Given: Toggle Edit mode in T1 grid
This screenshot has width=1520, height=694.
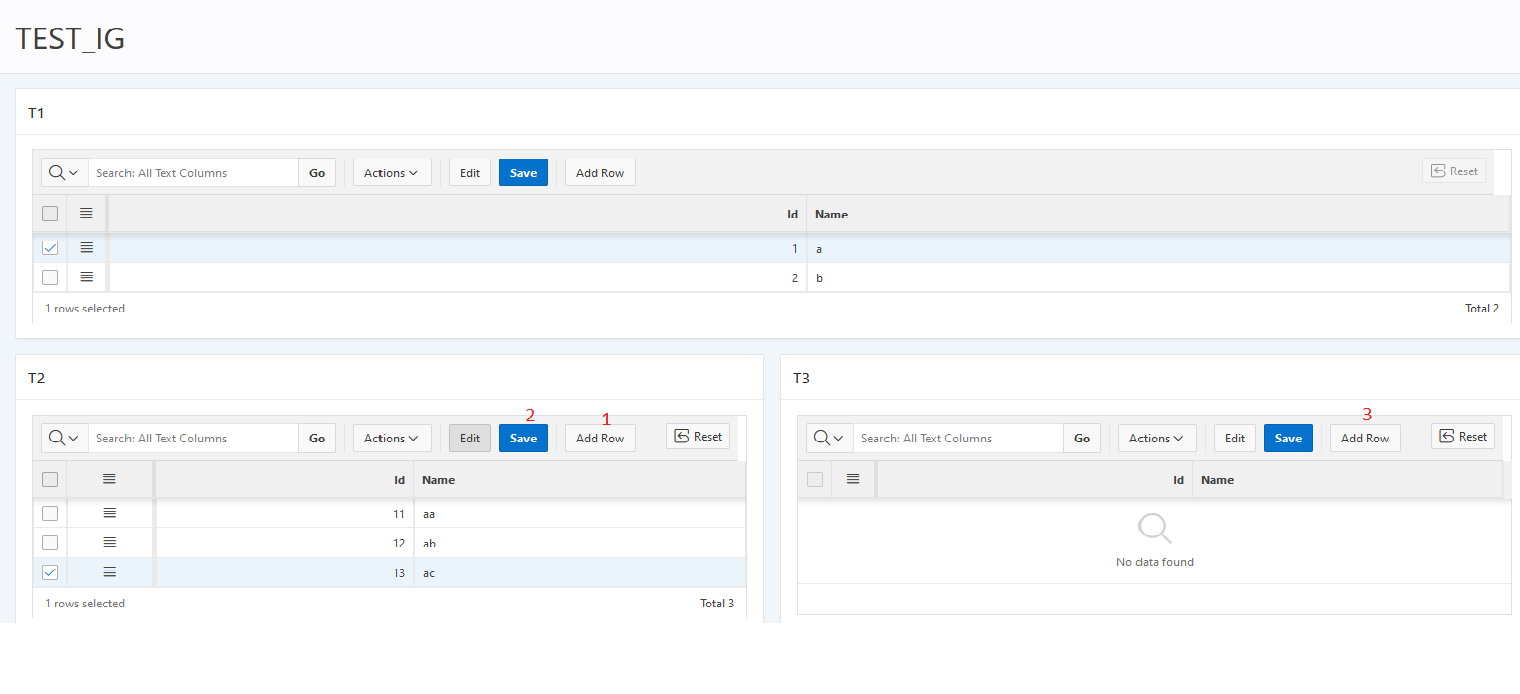Looking at the screenshot, I should [470, 172].
